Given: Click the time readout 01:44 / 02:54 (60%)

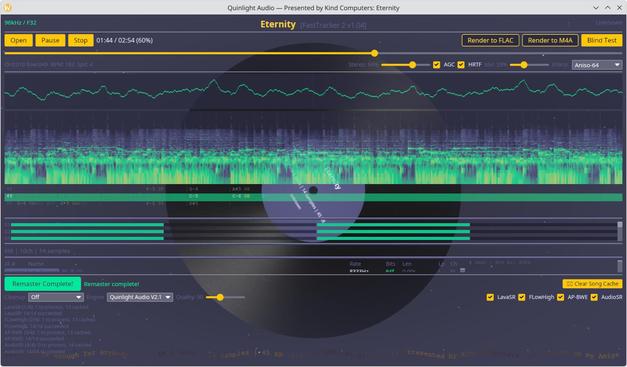Looking at the screenshot, I should 124,40.
